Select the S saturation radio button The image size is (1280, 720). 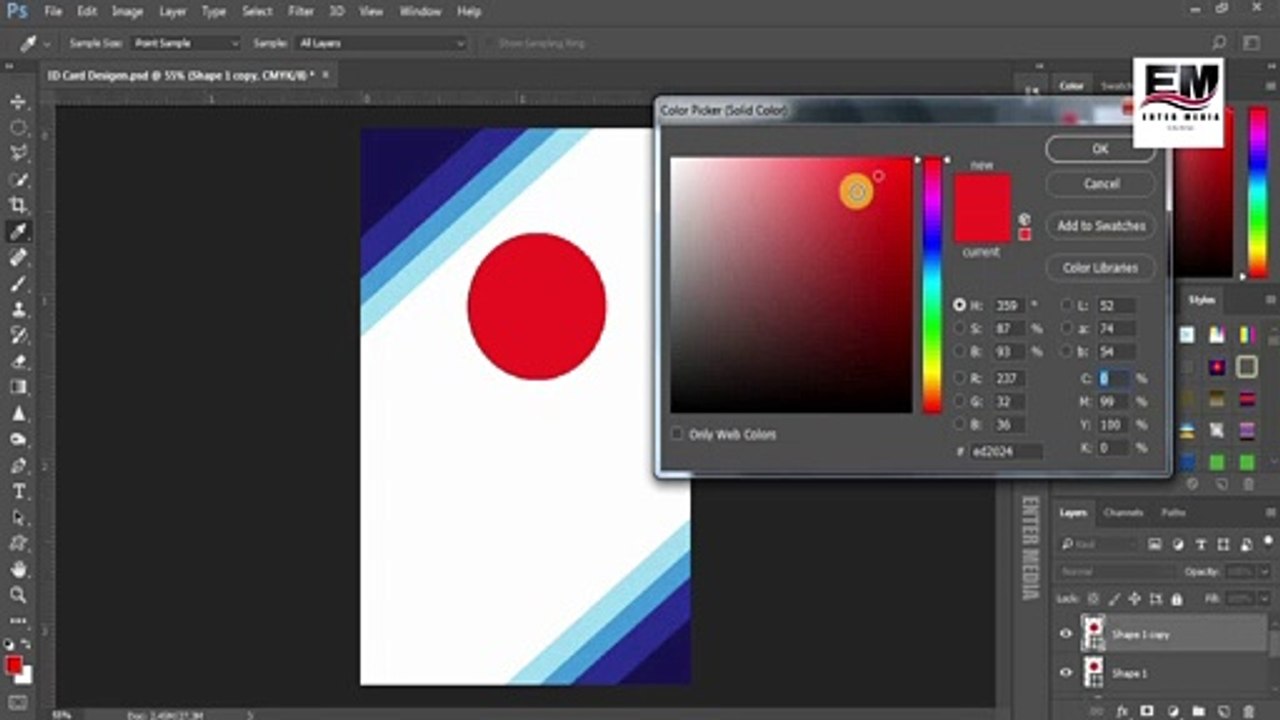960,328
